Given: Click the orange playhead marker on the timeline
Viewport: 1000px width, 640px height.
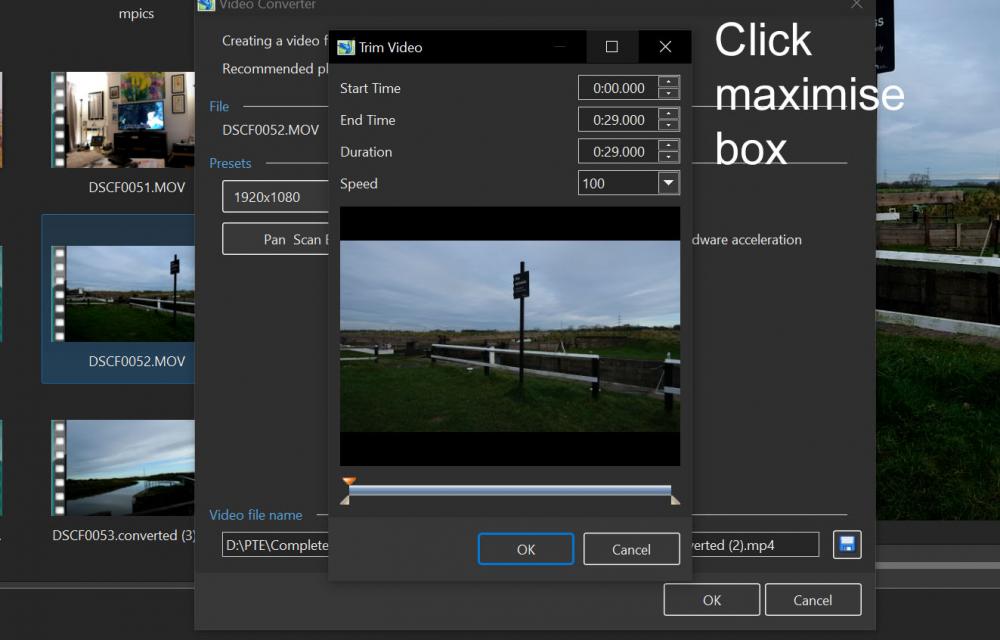Looking at the screenshot, I should [x=349, y=482].
